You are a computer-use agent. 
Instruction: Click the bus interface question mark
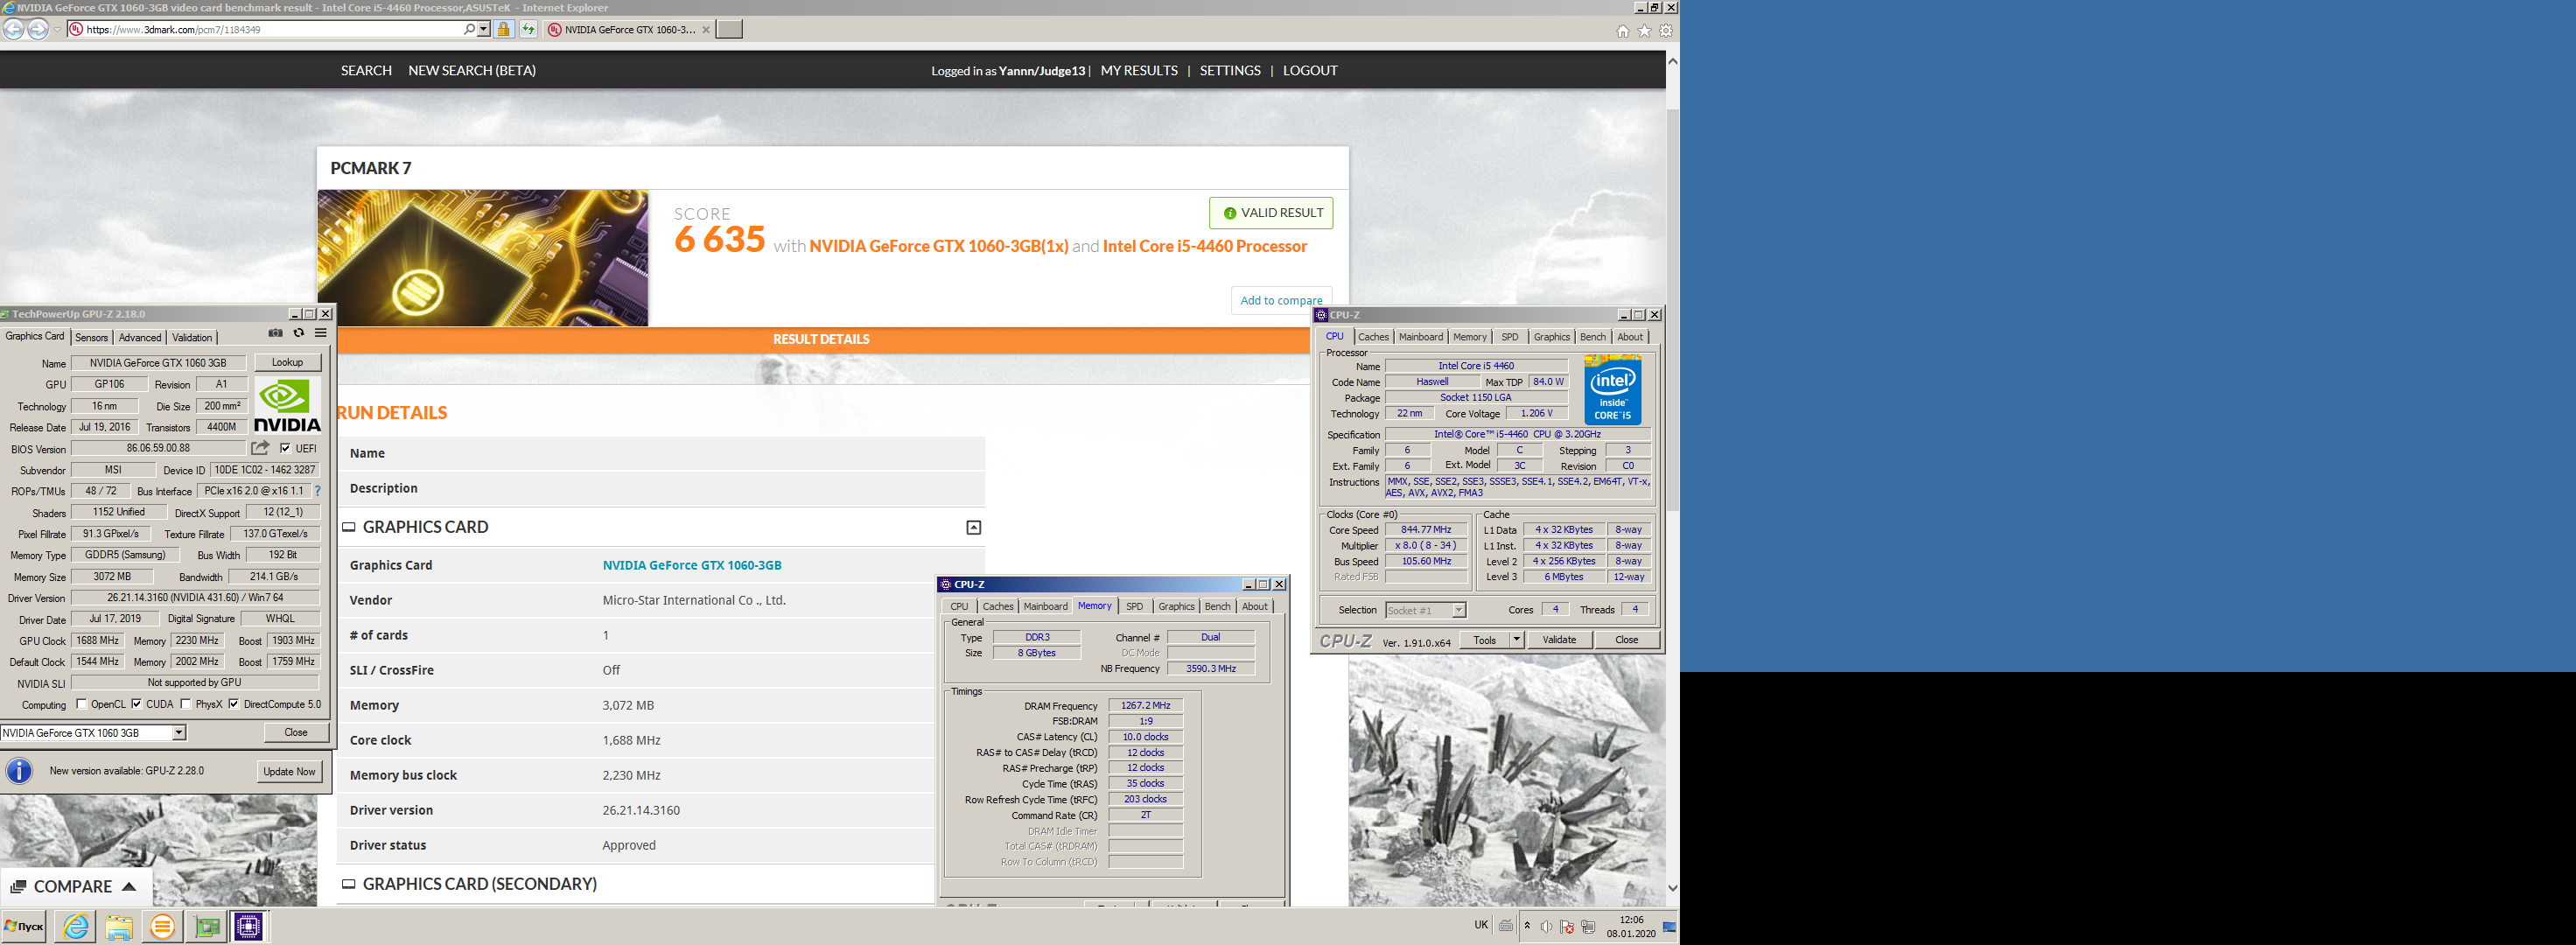click(318, 491)
